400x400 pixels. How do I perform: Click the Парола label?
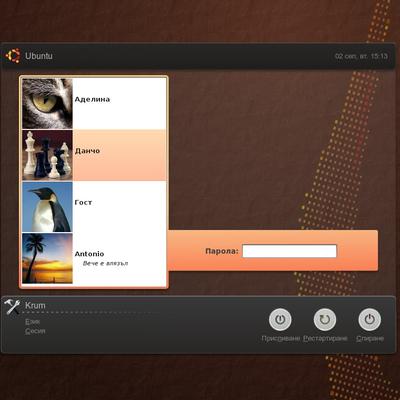click(x=222, y=251)
